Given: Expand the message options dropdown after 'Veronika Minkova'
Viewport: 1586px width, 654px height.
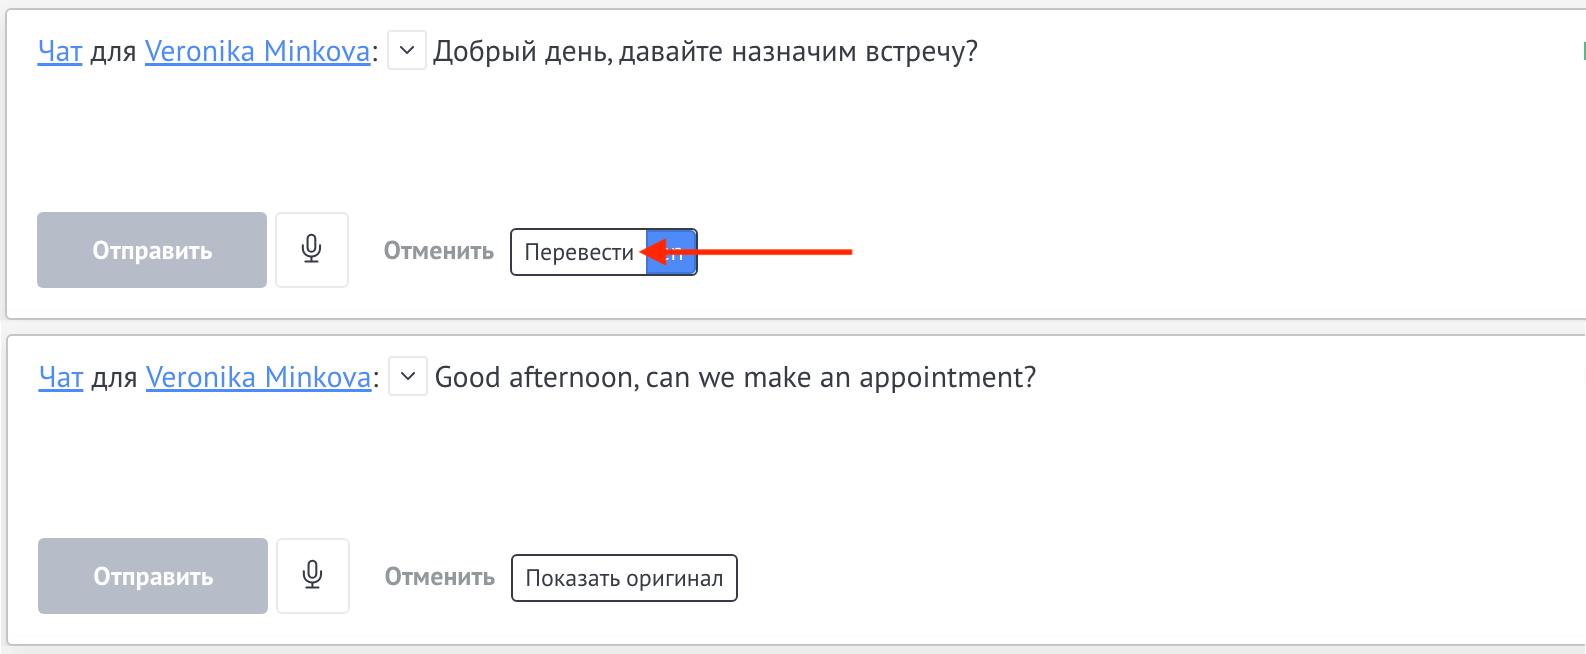Looking at the screenshot, I should (x=406, y=50).
